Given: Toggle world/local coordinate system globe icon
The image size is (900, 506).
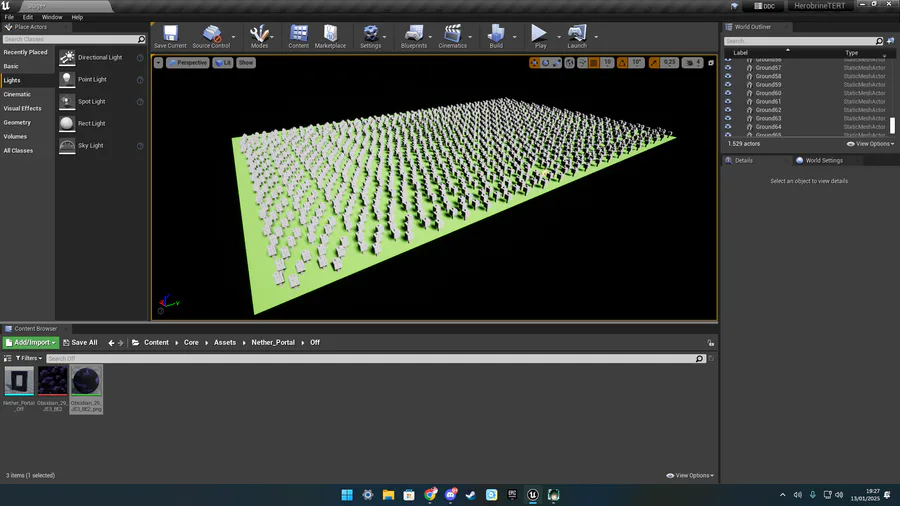Looking at the screenshot, I should pyautogui.click(x=569, y=63).
